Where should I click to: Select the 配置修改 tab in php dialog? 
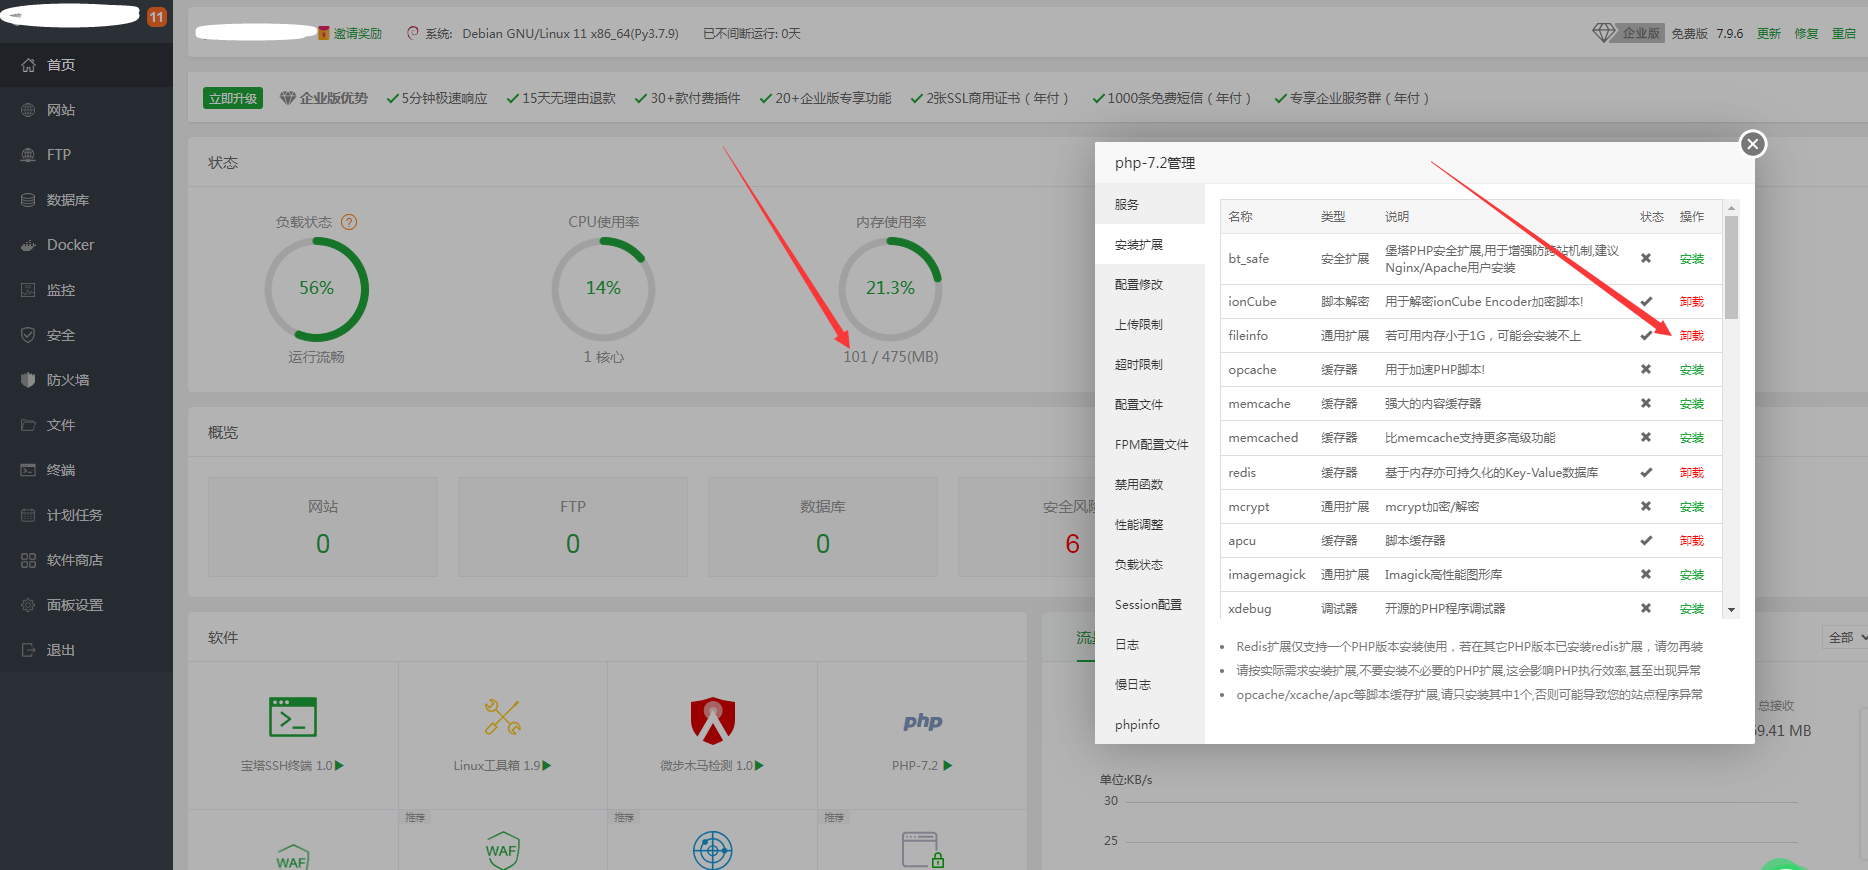click(1150, 284)
